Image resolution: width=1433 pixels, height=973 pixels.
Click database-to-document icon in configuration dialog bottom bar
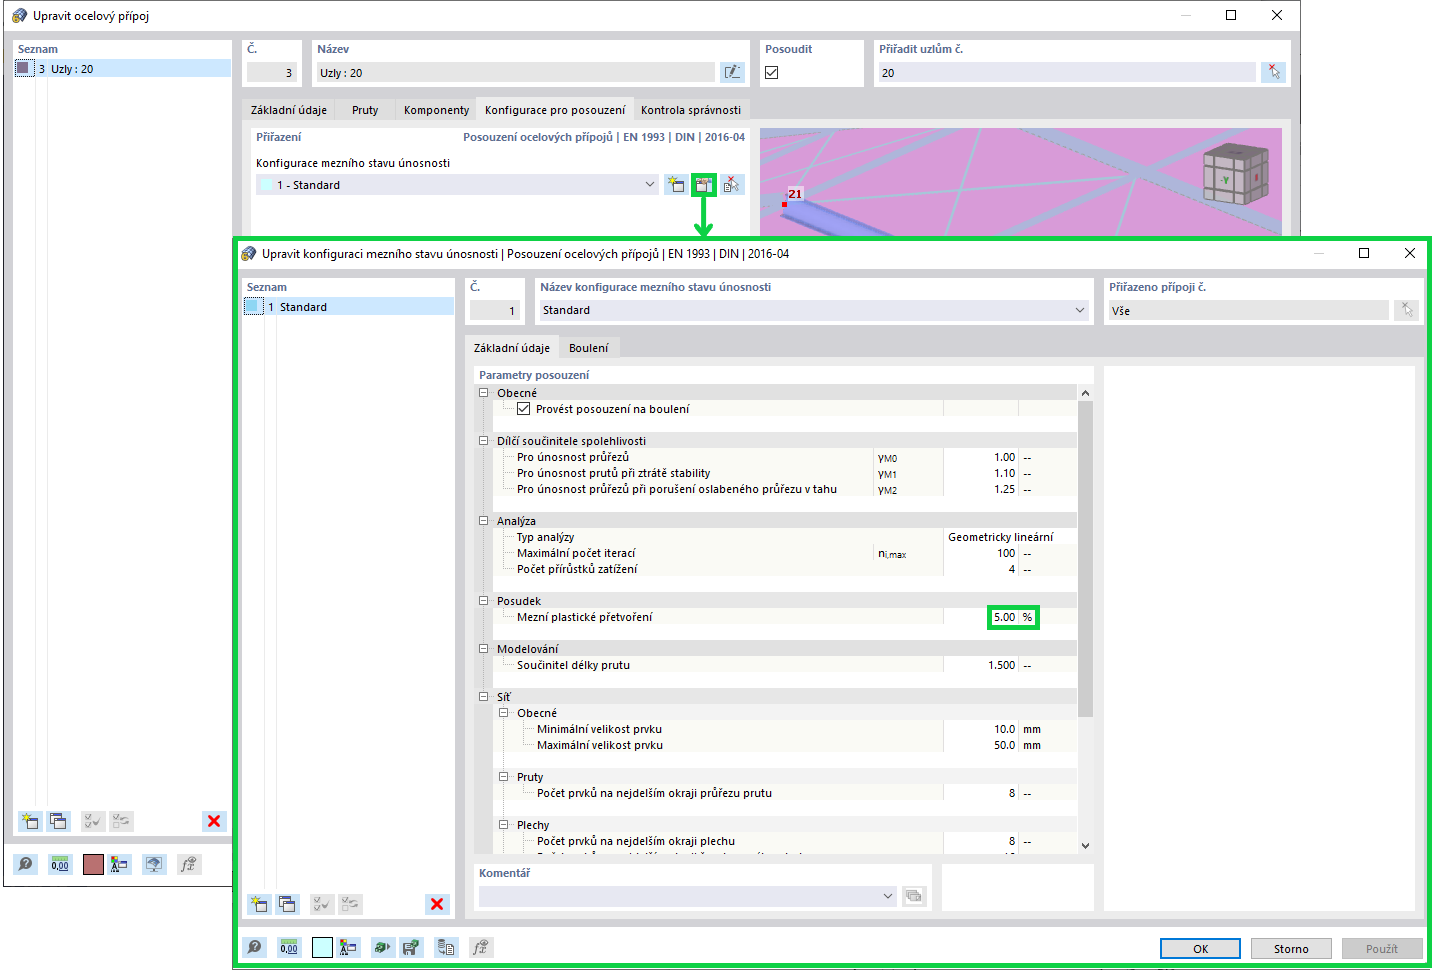pyautogui.click(x=446, y=947)
